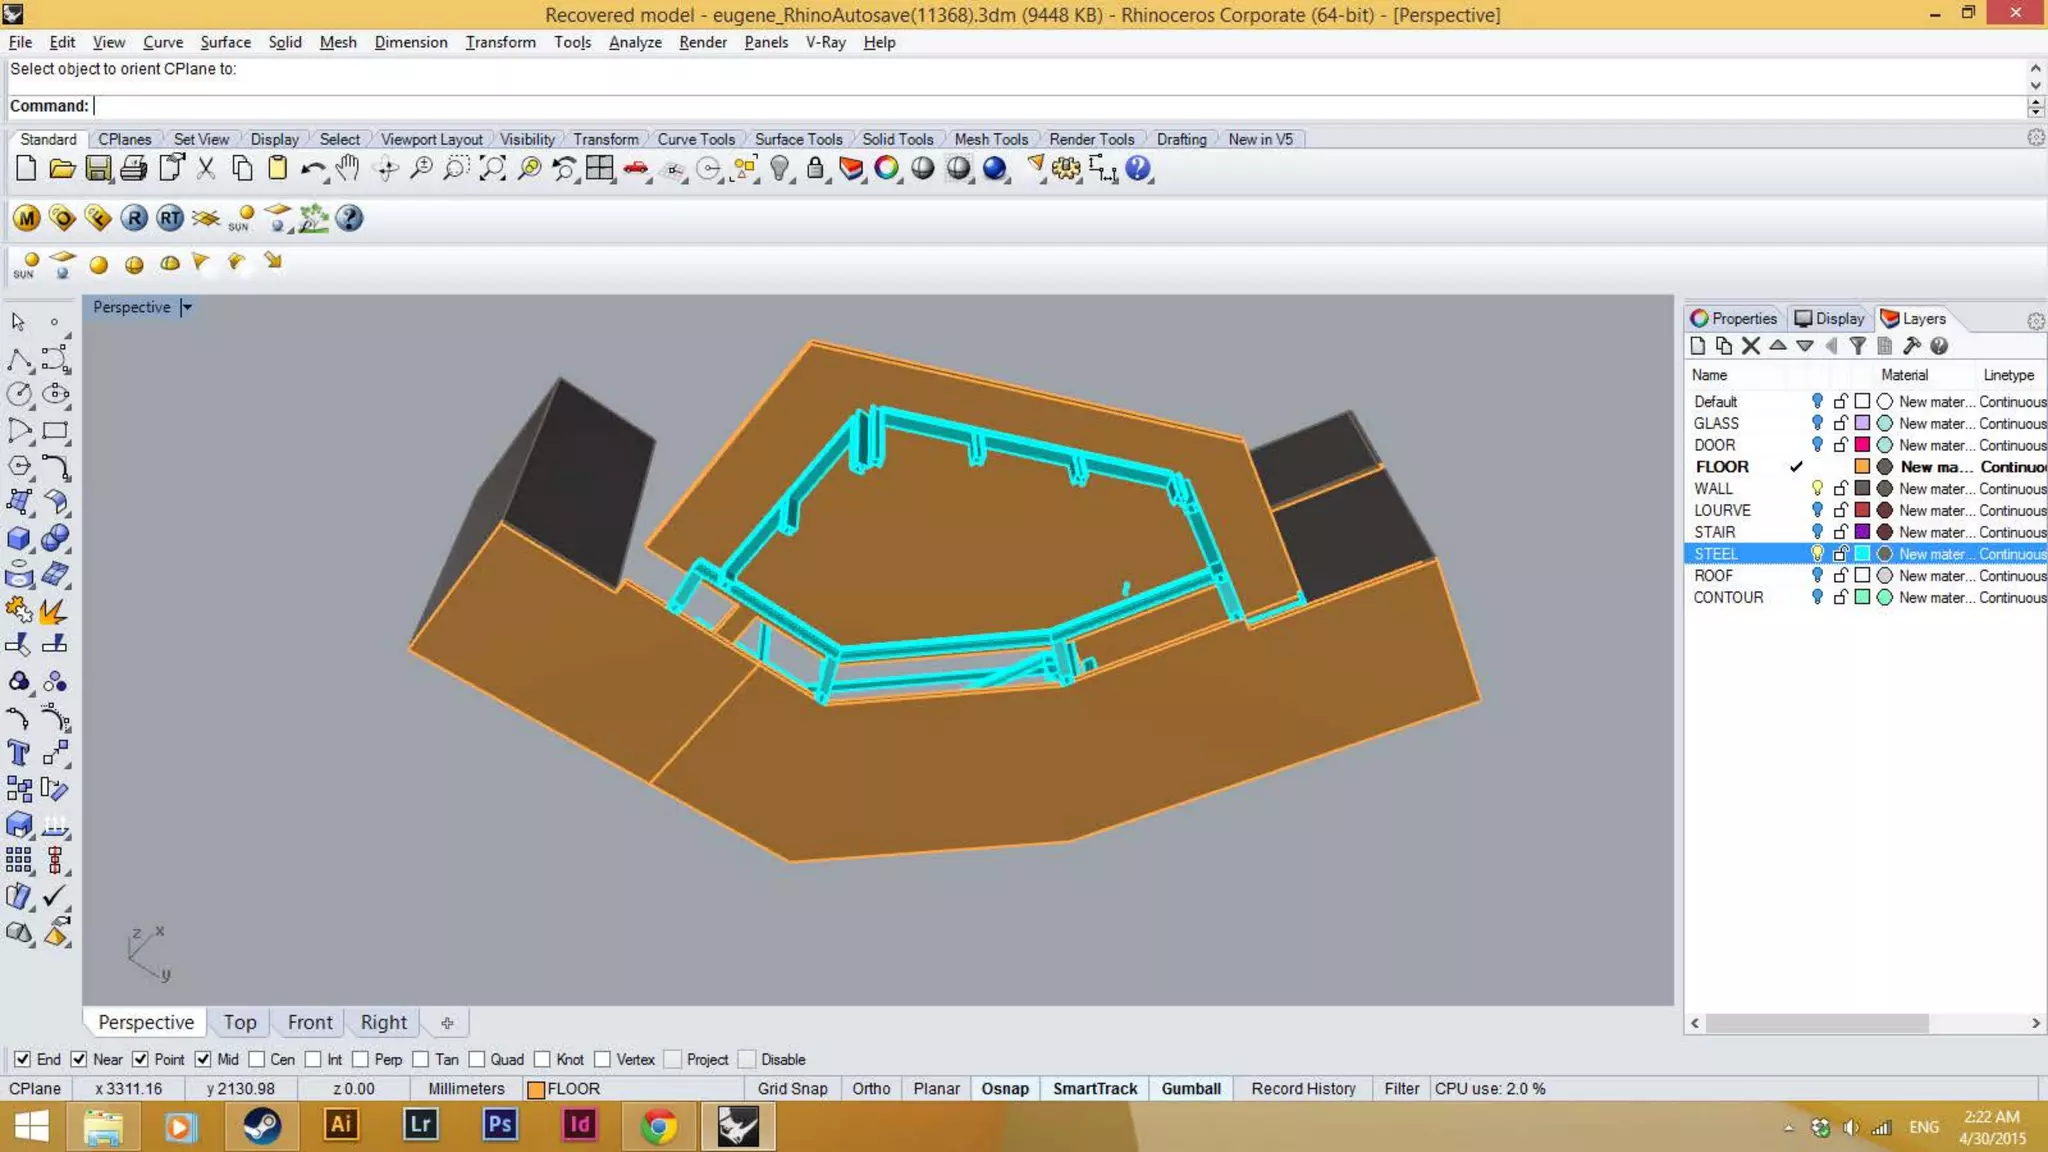Click the four-viewport layout icon
Screen dimensions: 2048x1152
click(x=600, y=168)
